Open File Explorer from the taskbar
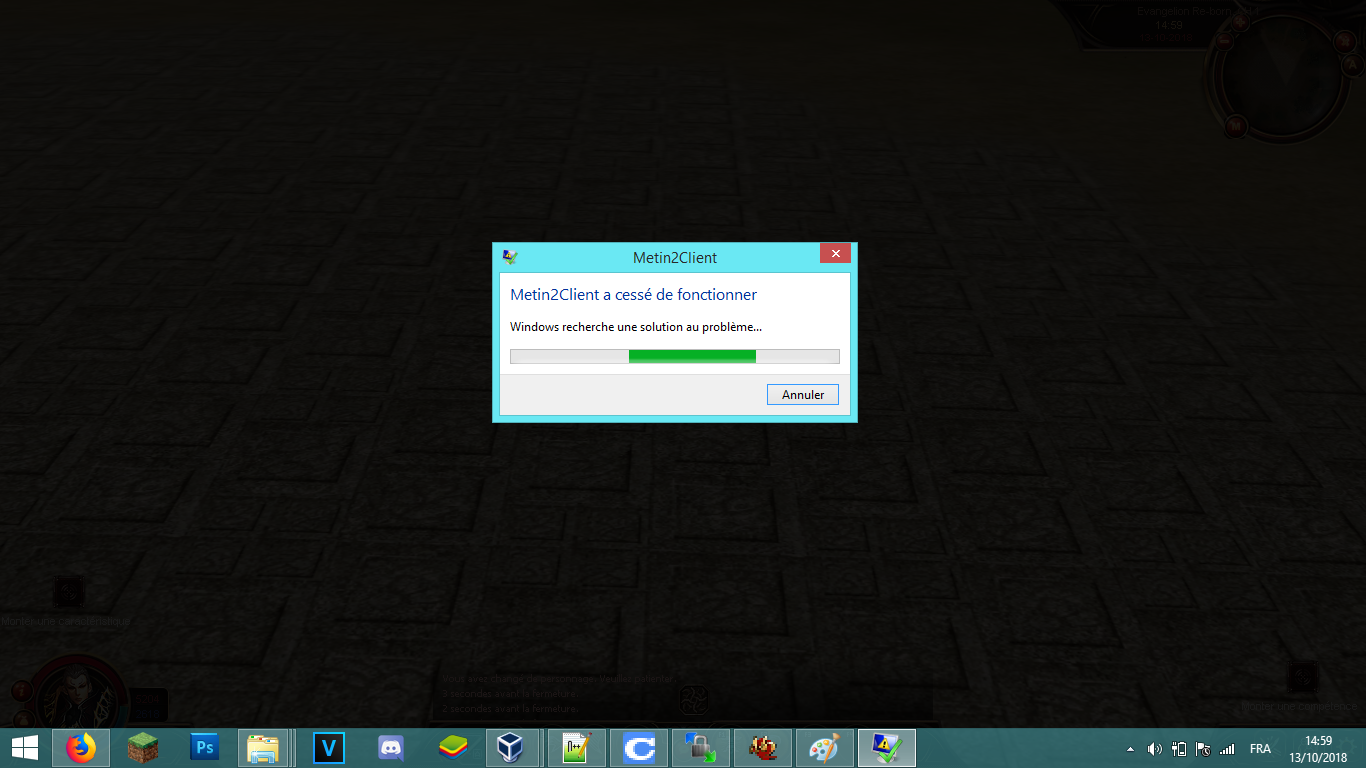The image size is (1366, 768). pyautogui.click(x=264, y=748)
